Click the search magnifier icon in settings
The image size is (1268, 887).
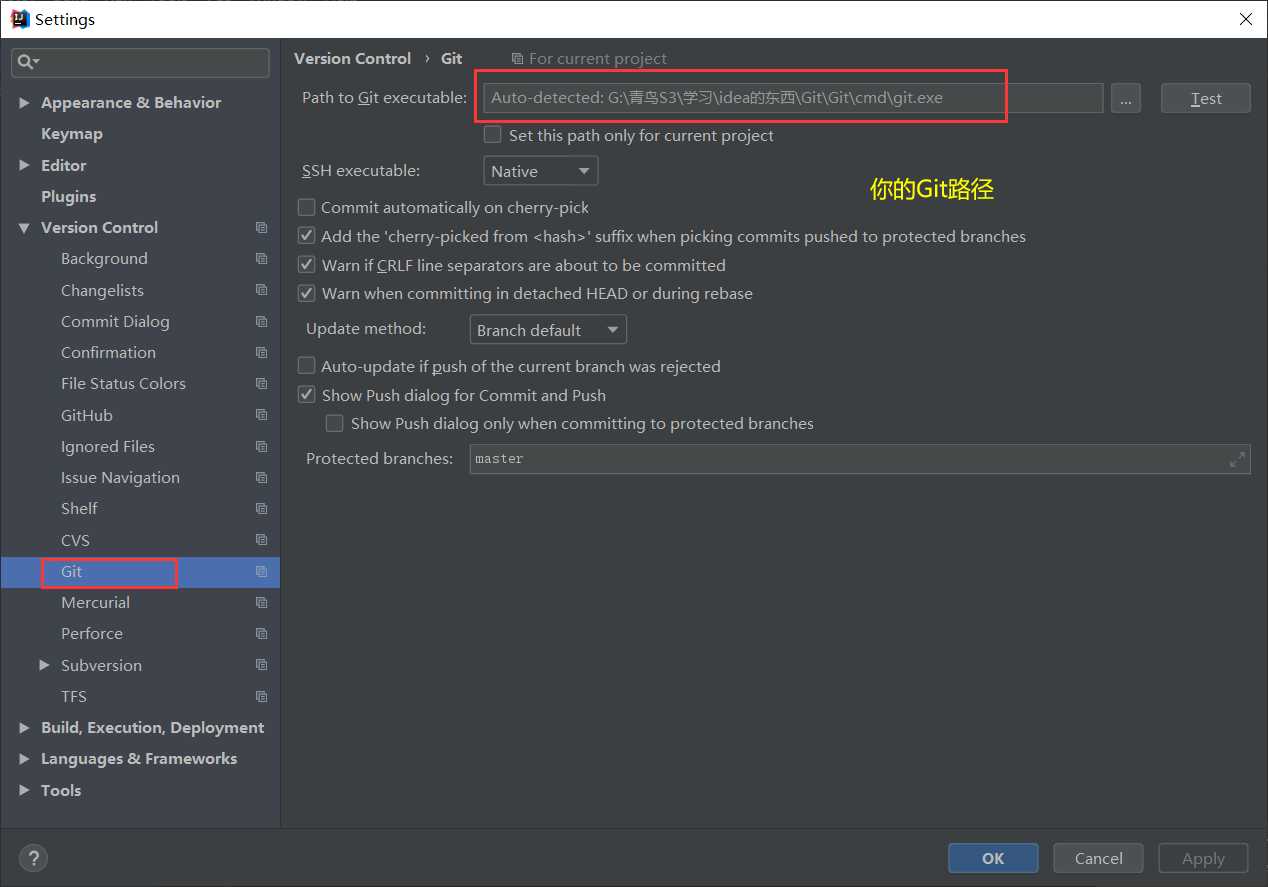coord(26,62)
